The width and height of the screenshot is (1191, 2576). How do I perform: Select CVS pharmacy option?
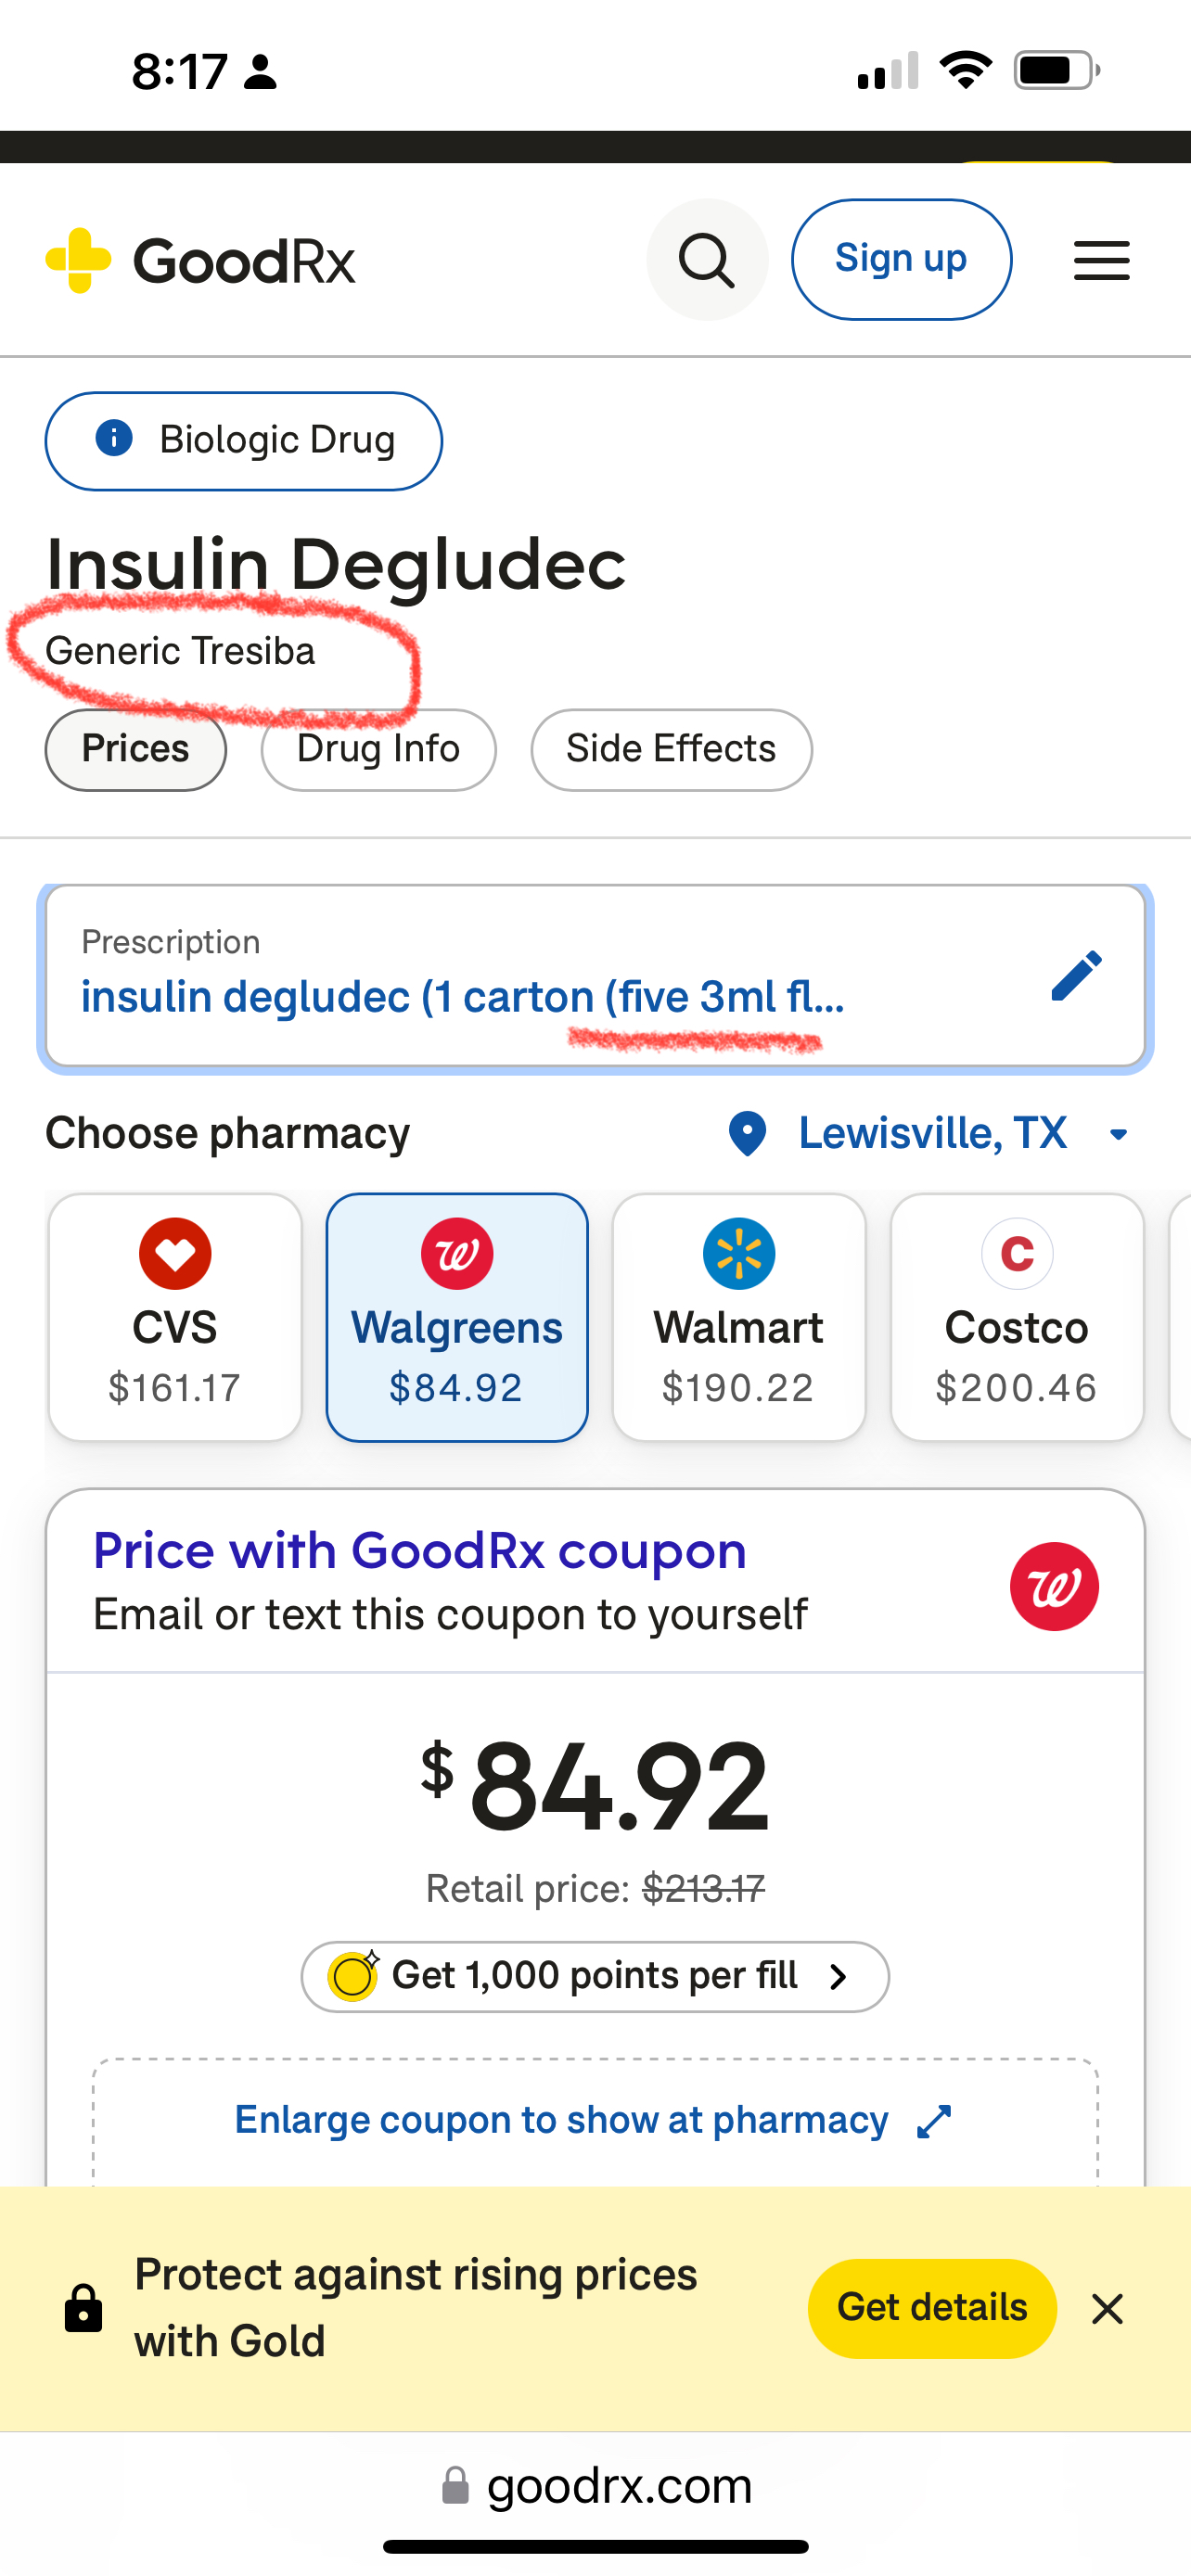click(175, 1317)
